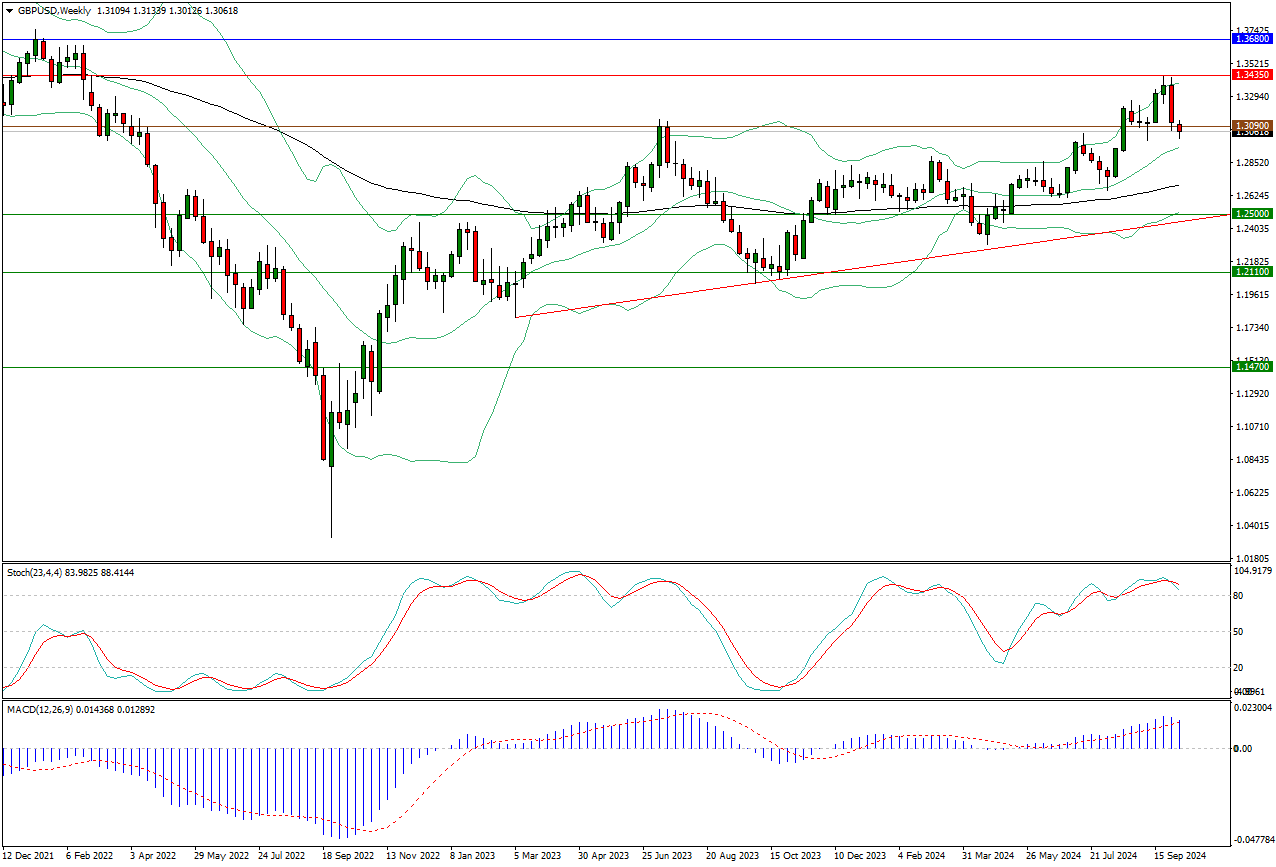This screenshot has width=1276, height=867.
Task: Click the GBPUSD,Weekly chart title text
Action: tap(53, 10)
